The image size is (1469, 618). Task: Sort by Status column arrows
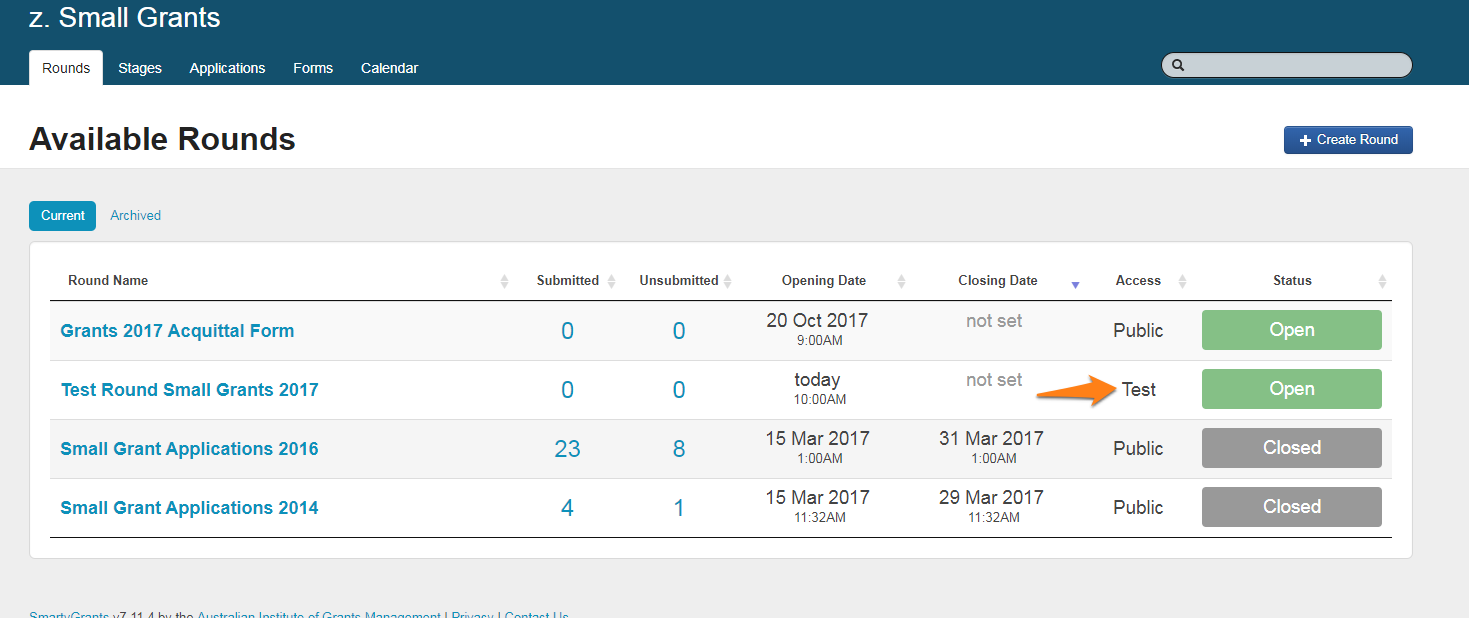(x=1382, y=281)
